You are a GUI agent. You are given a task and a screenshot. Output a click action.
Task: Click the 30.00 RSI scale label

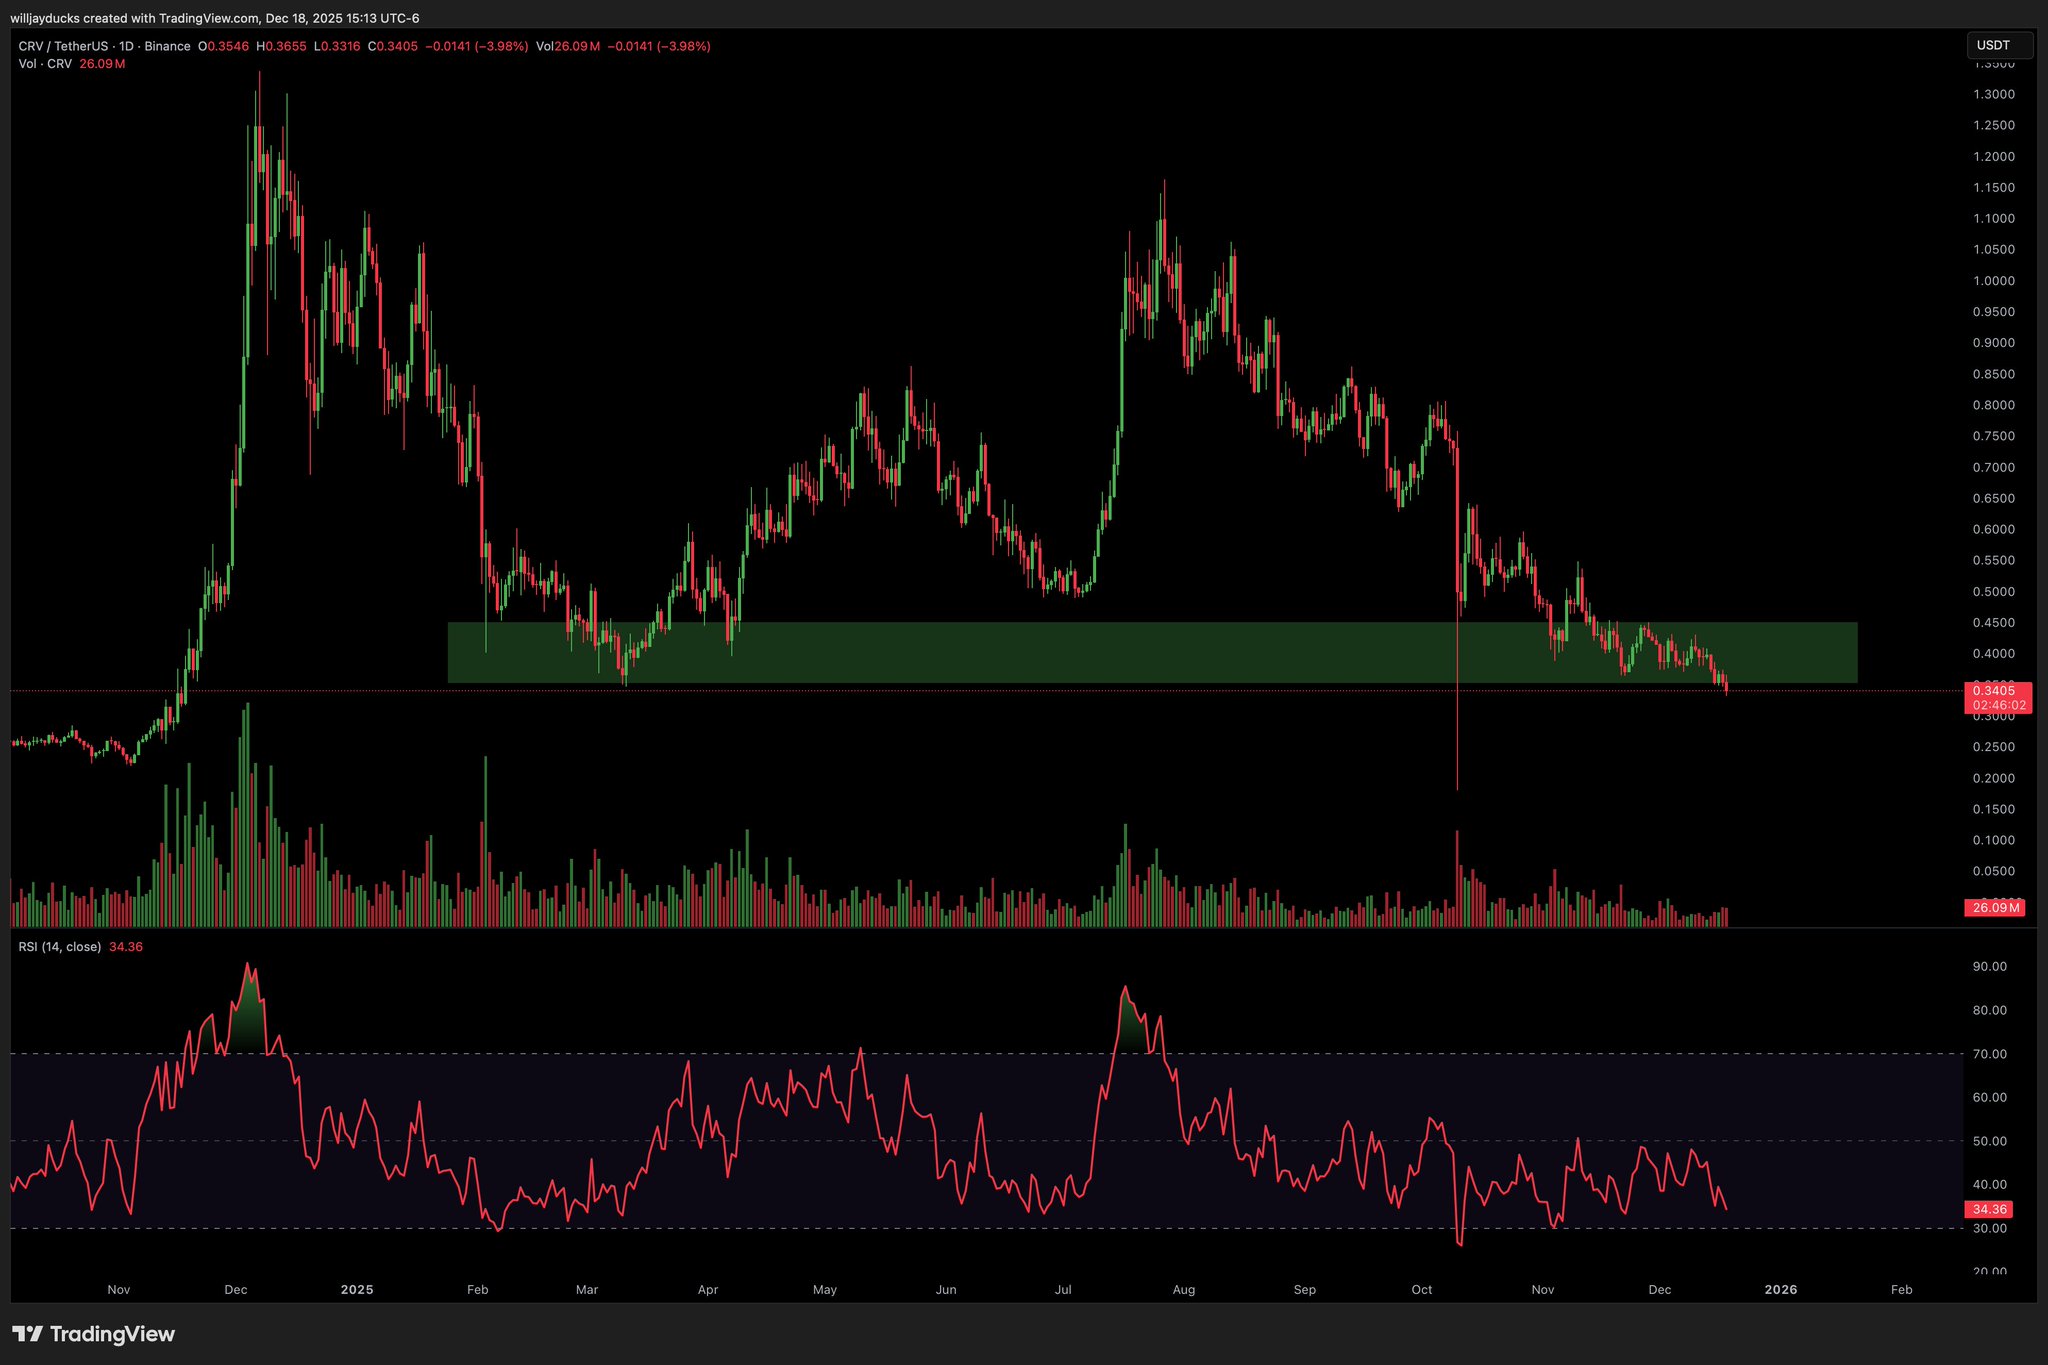1989,1228
